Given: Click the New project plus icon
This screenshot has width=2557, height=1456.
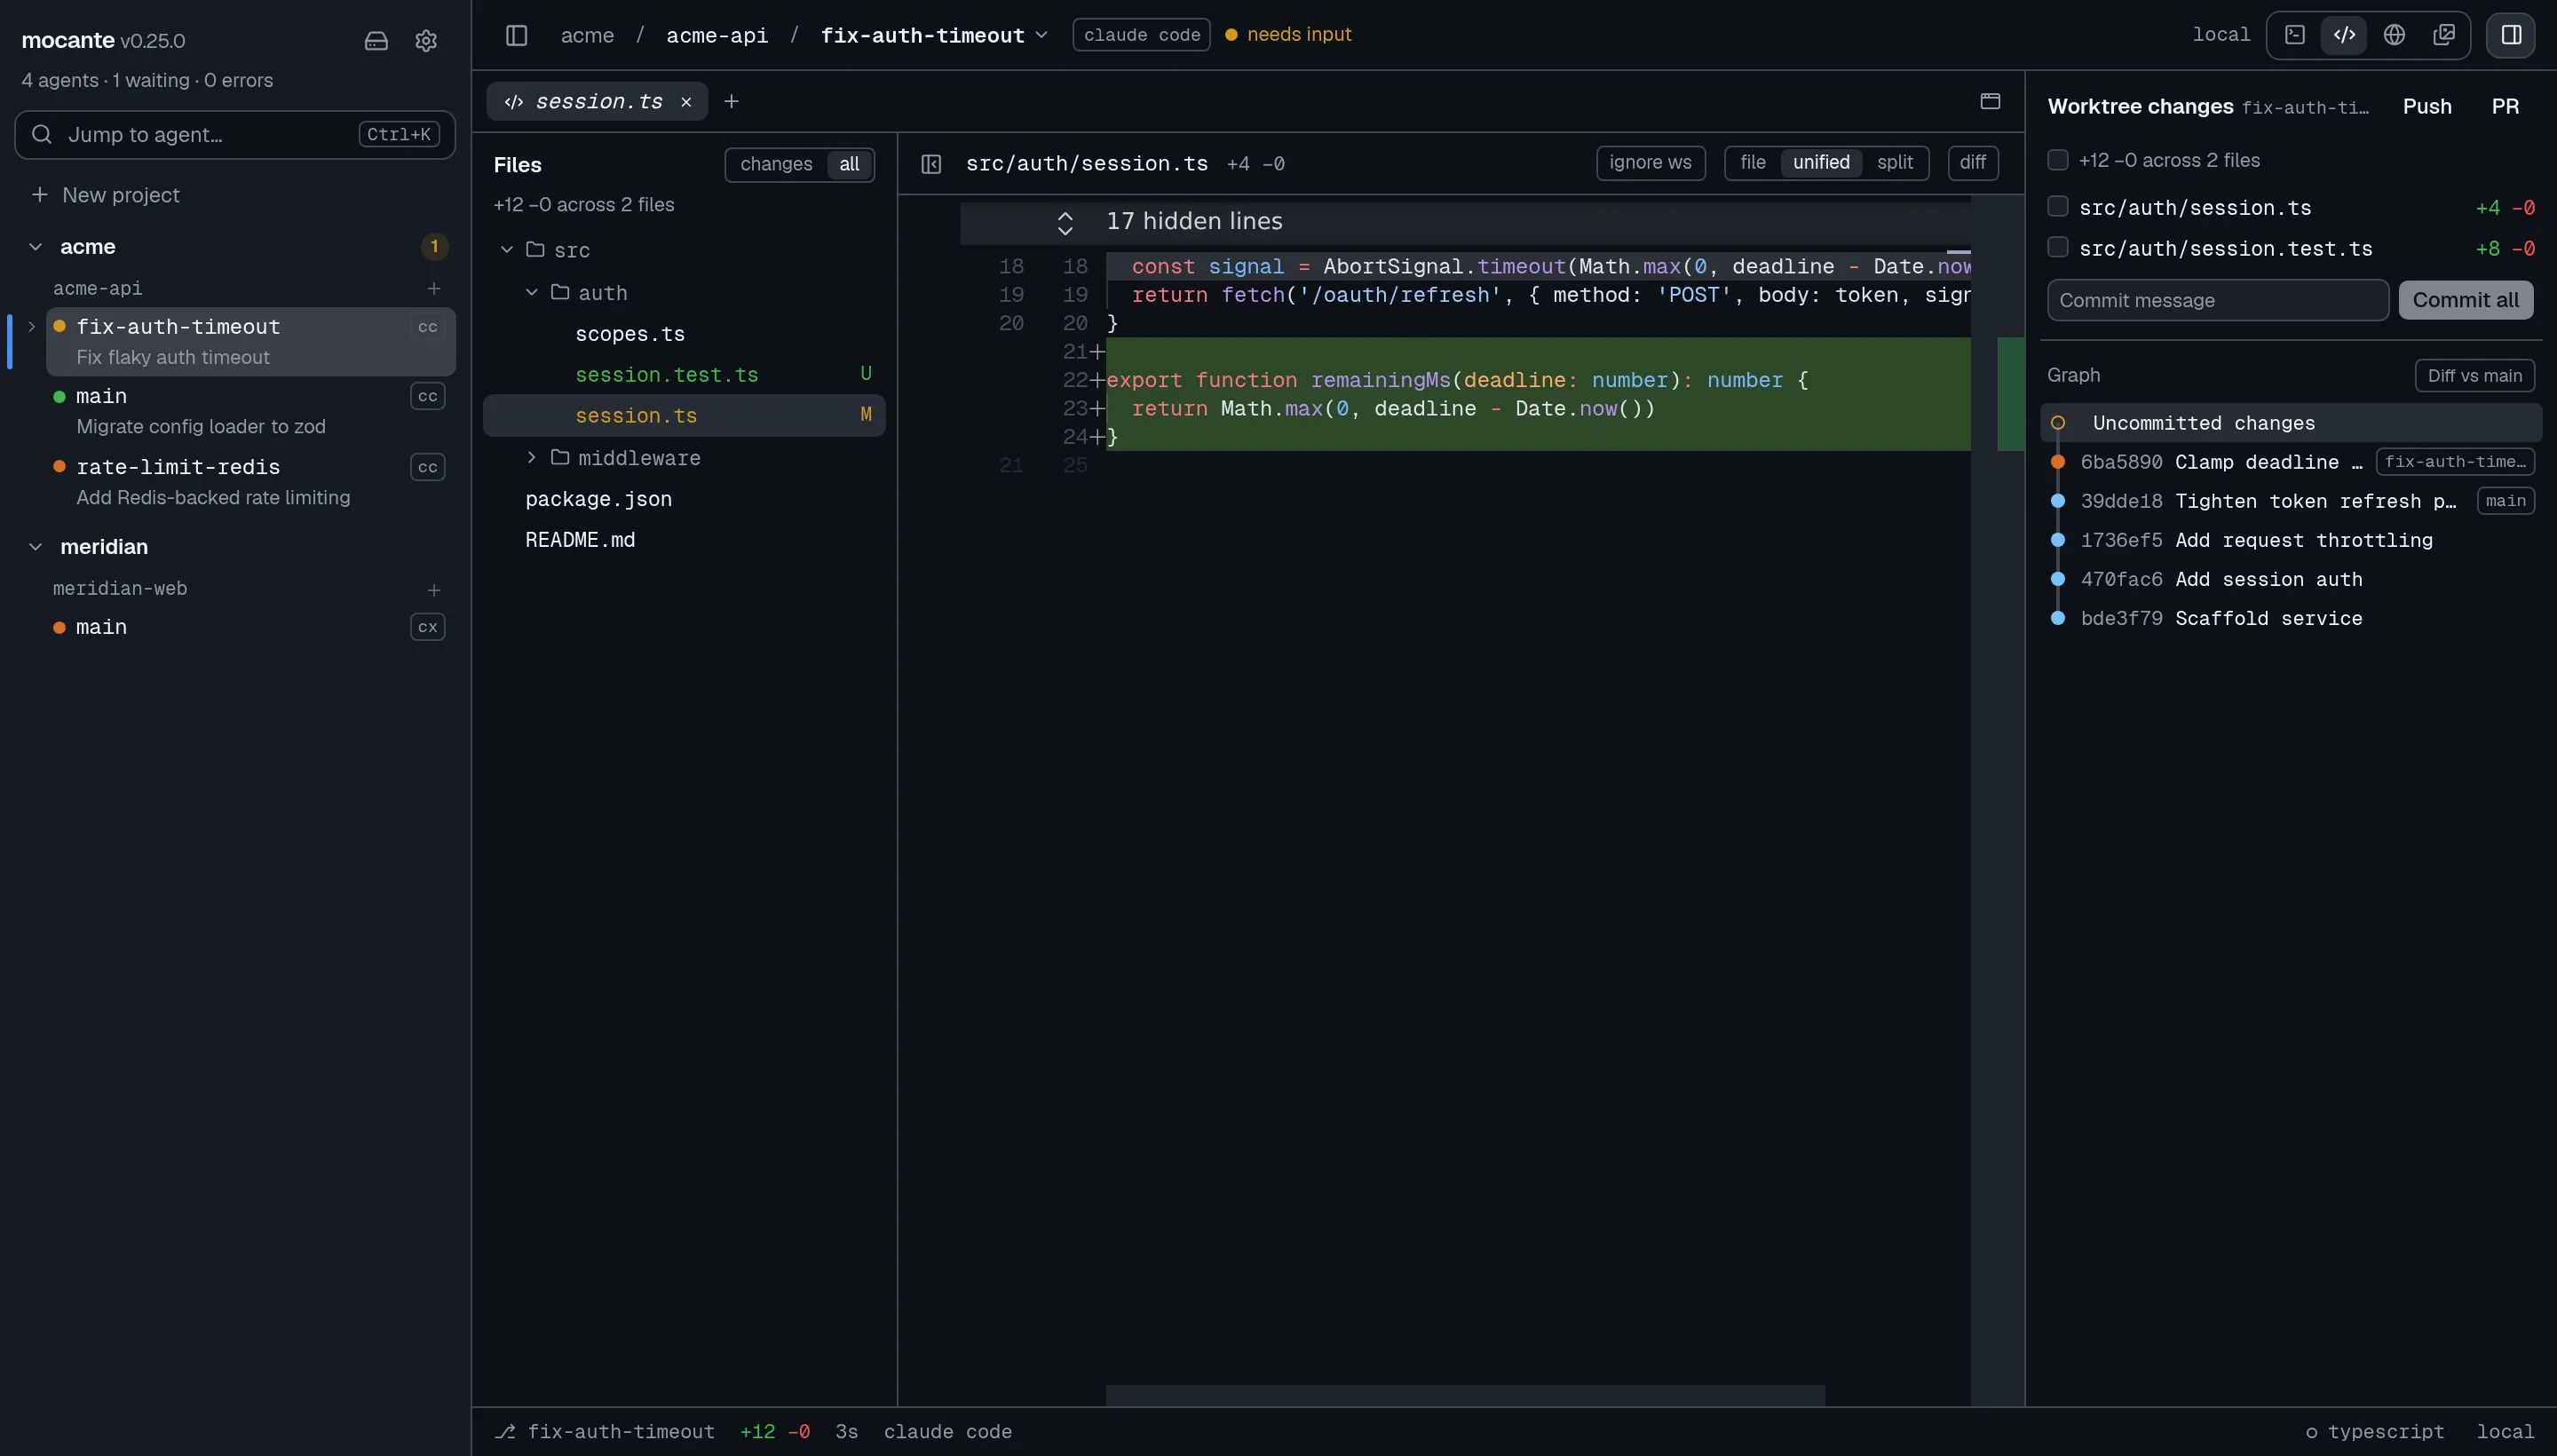Looking at the screenshot, I should pyautogui.click(x=40, y=194).
